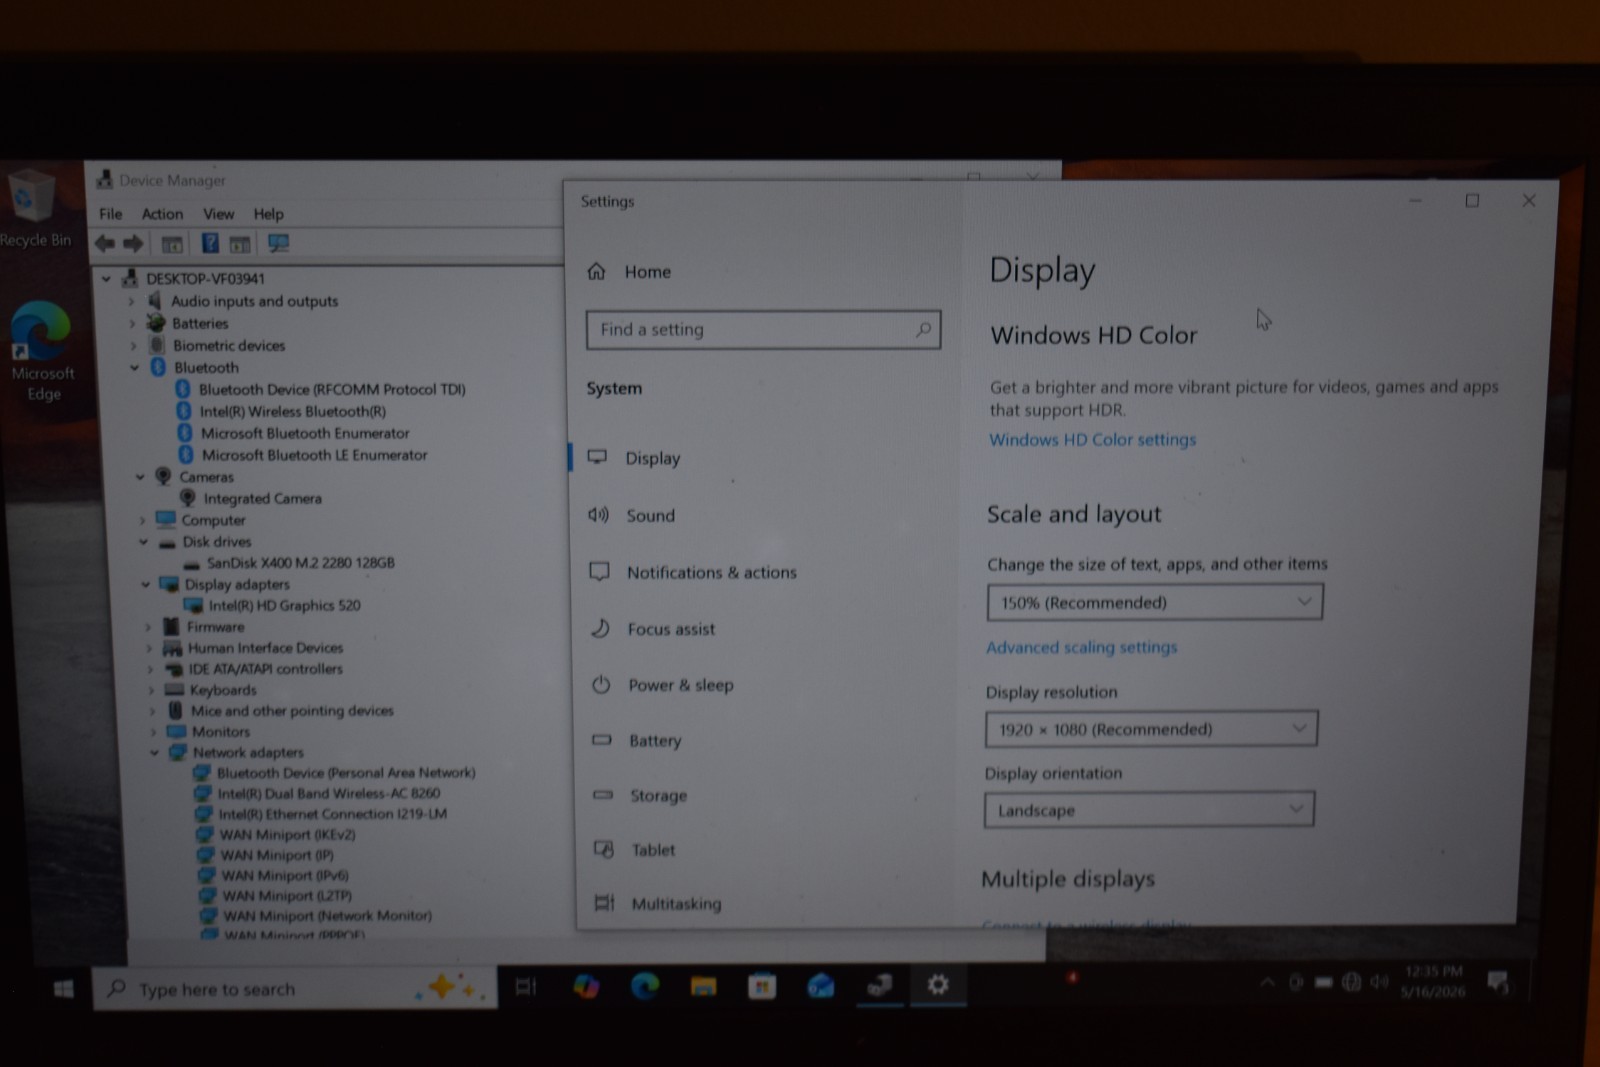The width and height of the screenshot is (1600, 1067).
Task: Select Microsoft Bluetooth LE Enumerator
Action: coord(314,455)
